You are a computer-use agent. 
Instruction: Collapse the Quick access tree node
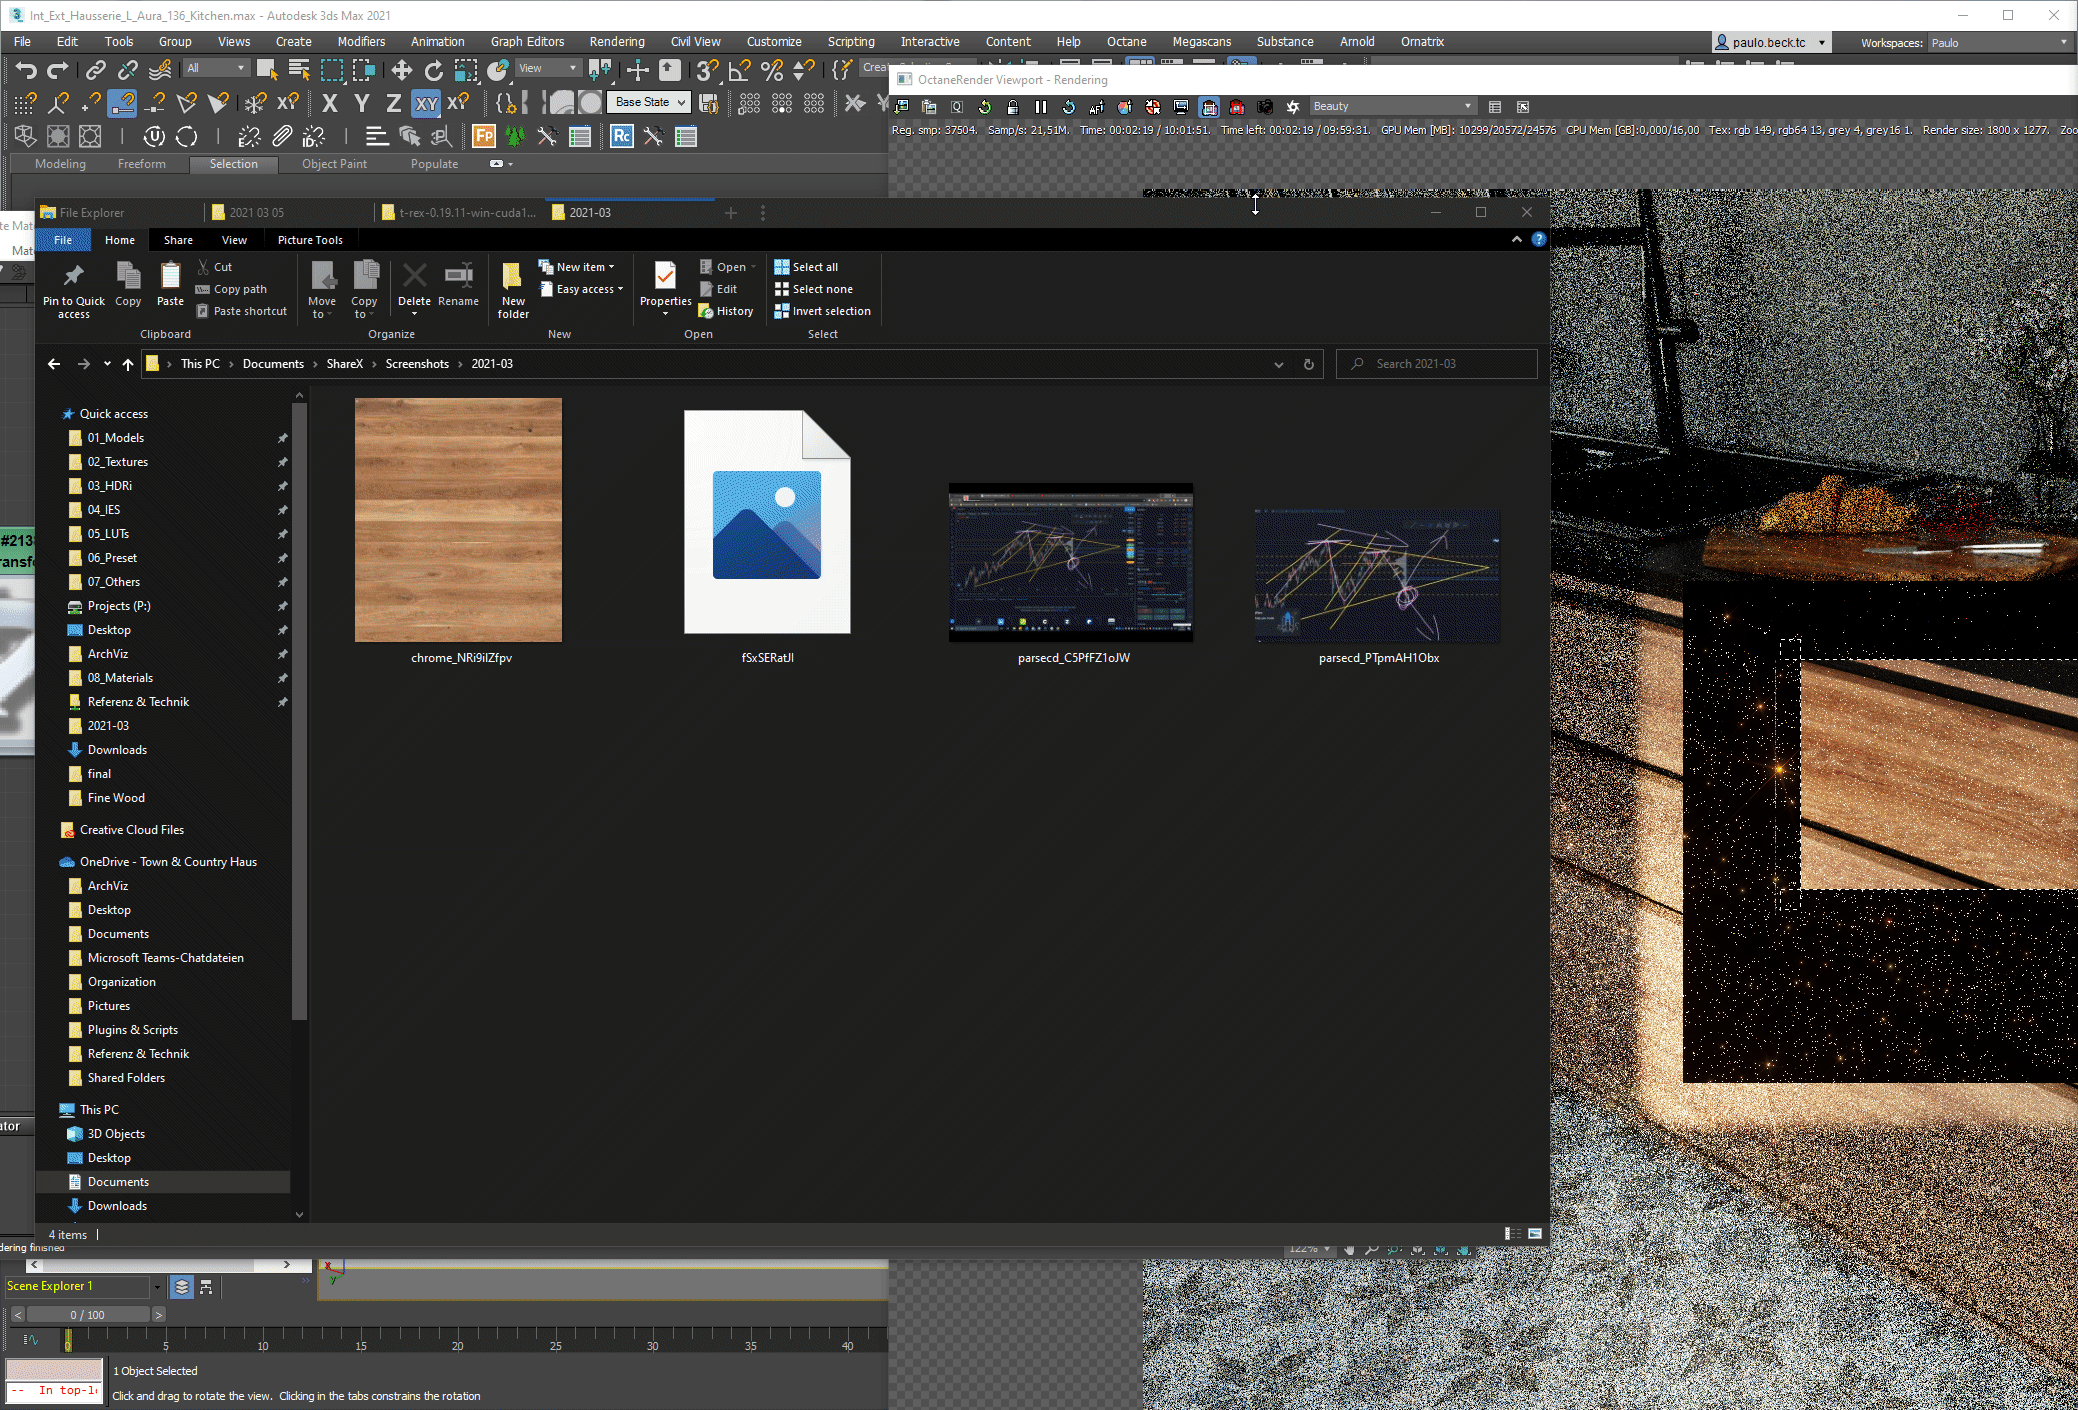click(x=52, y=414)
